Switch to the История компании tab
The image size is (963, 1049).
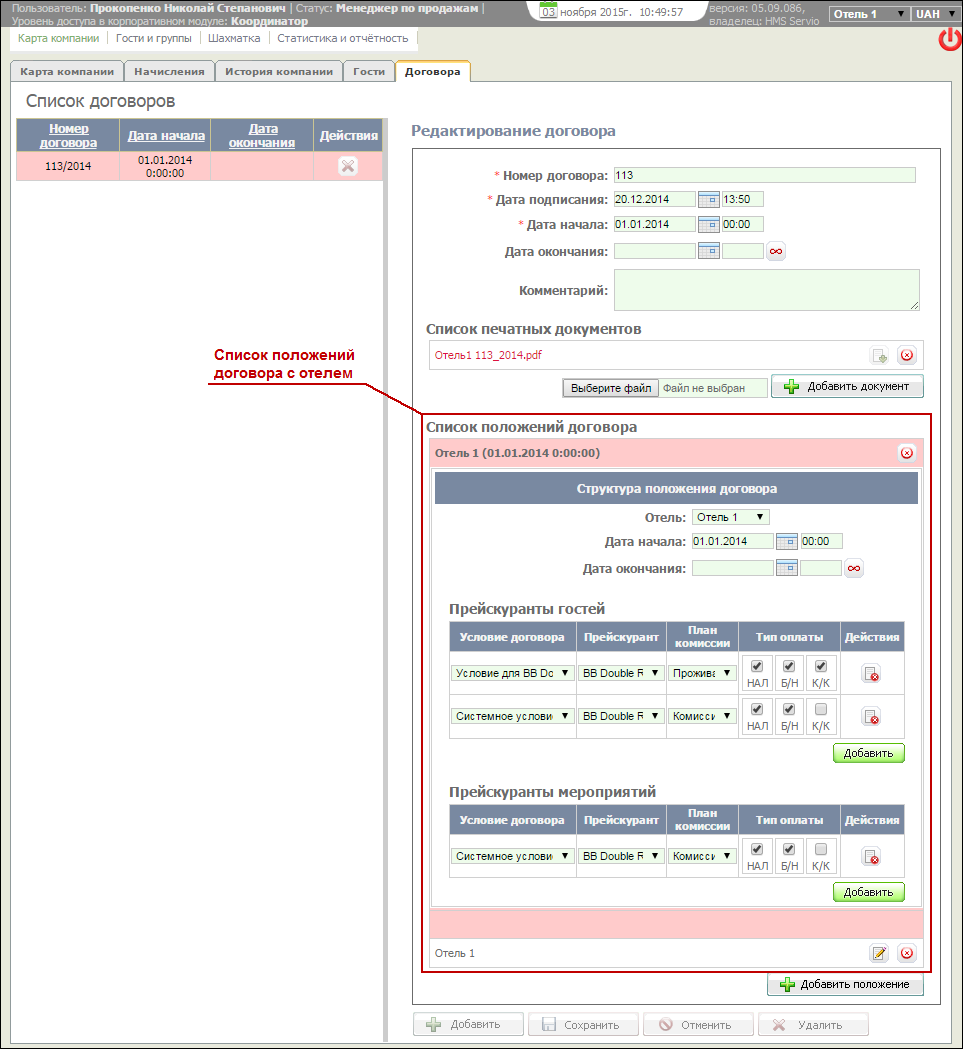279,72
